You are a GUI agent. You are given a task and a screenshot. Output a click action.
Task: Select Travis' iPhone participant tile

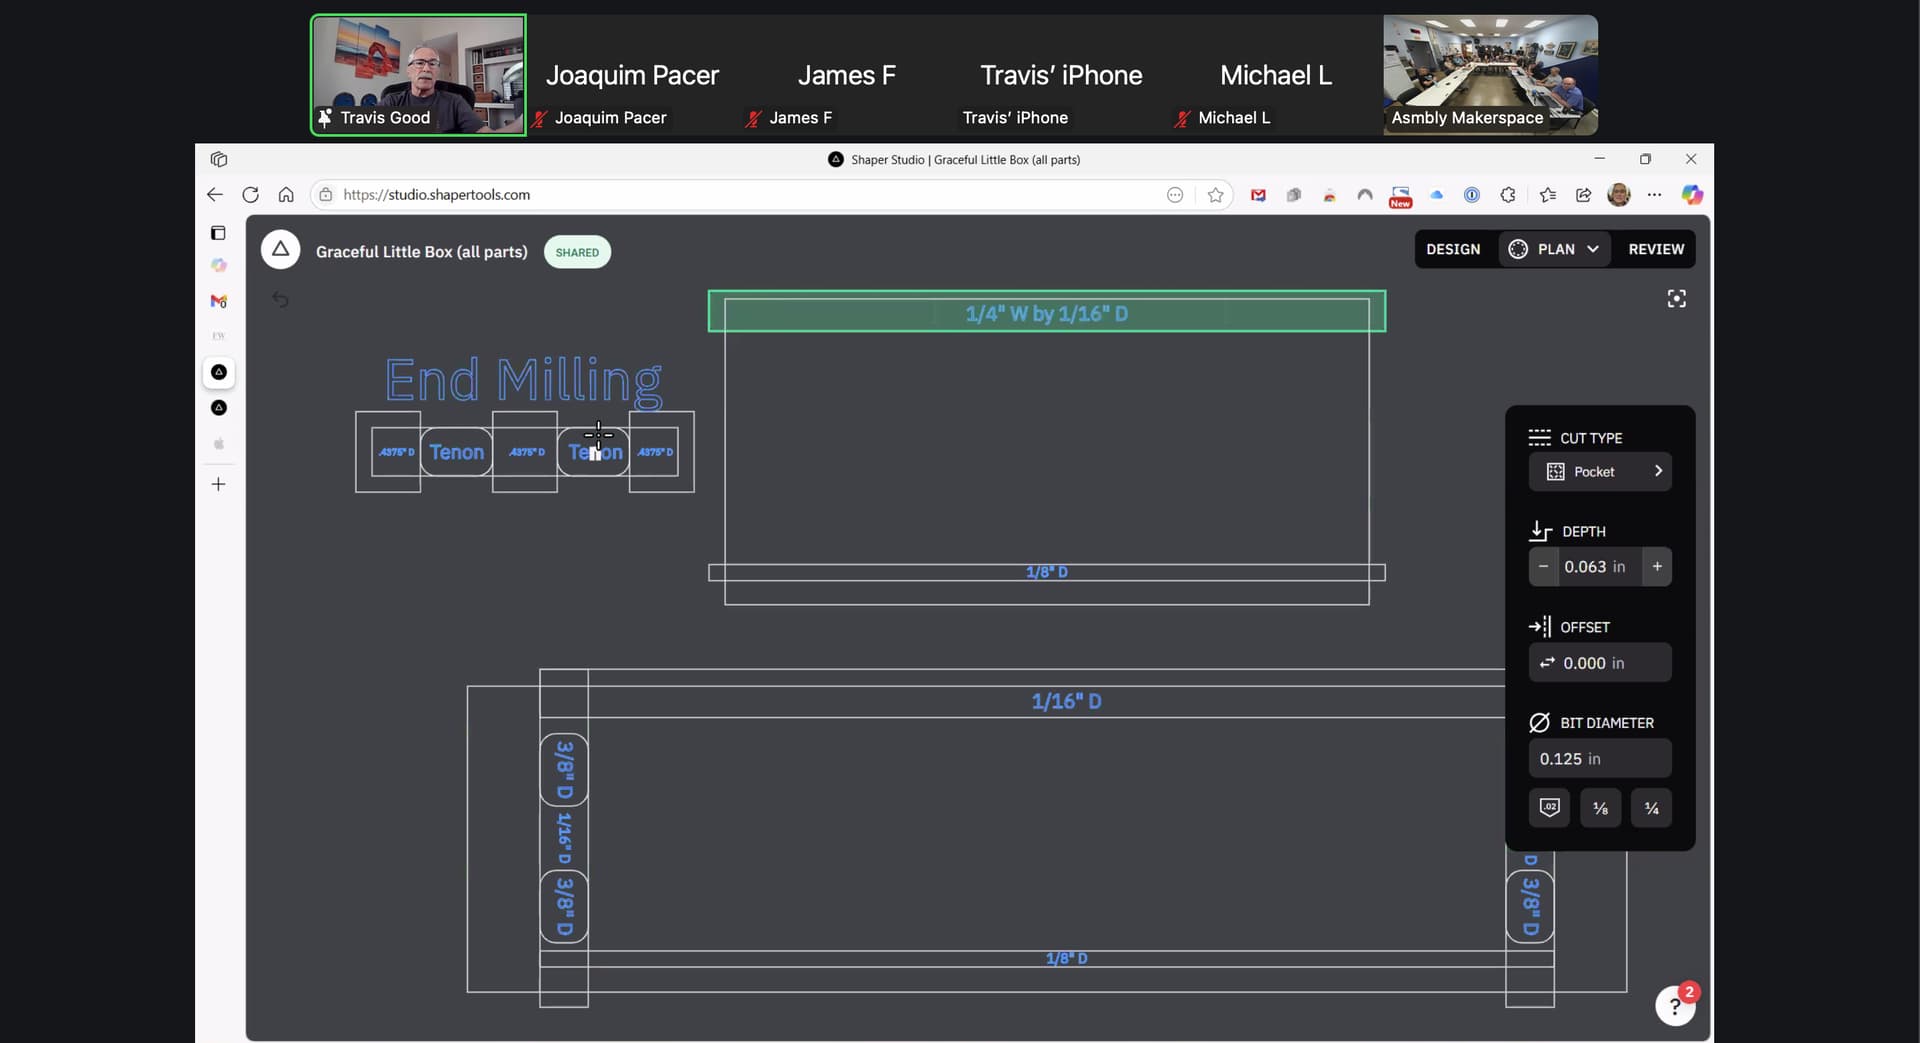pyautogui.click(x=1061, y=75)
